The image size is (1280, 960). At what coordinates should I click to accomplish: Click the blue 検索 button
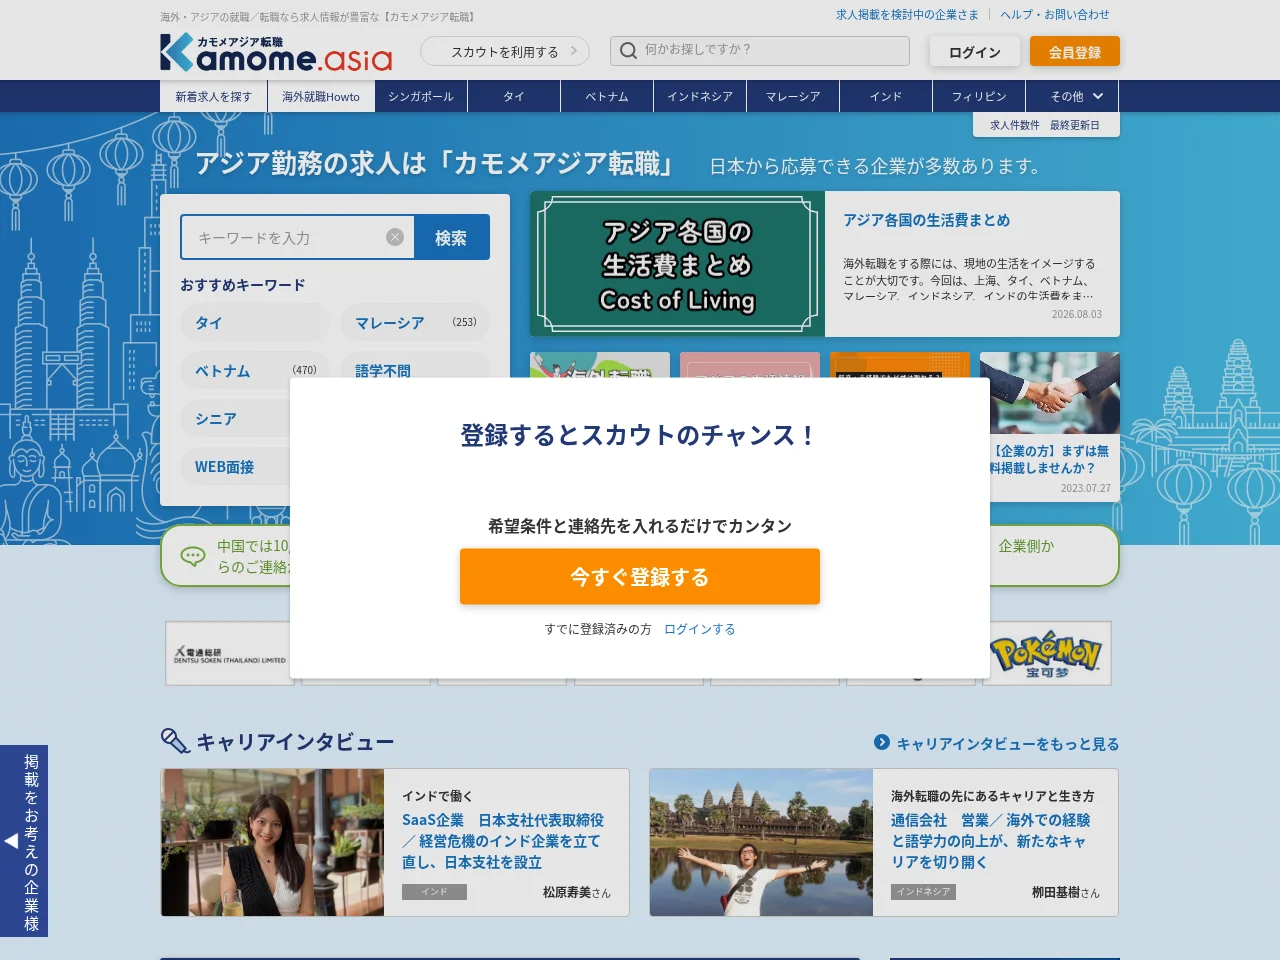coord(451,237)
